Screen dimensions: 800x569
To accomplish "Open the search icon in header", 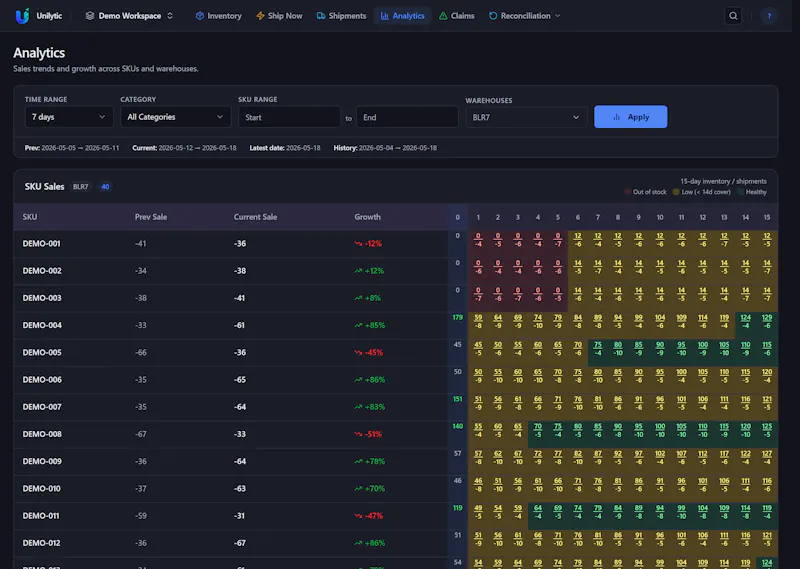I will (733, 16).
